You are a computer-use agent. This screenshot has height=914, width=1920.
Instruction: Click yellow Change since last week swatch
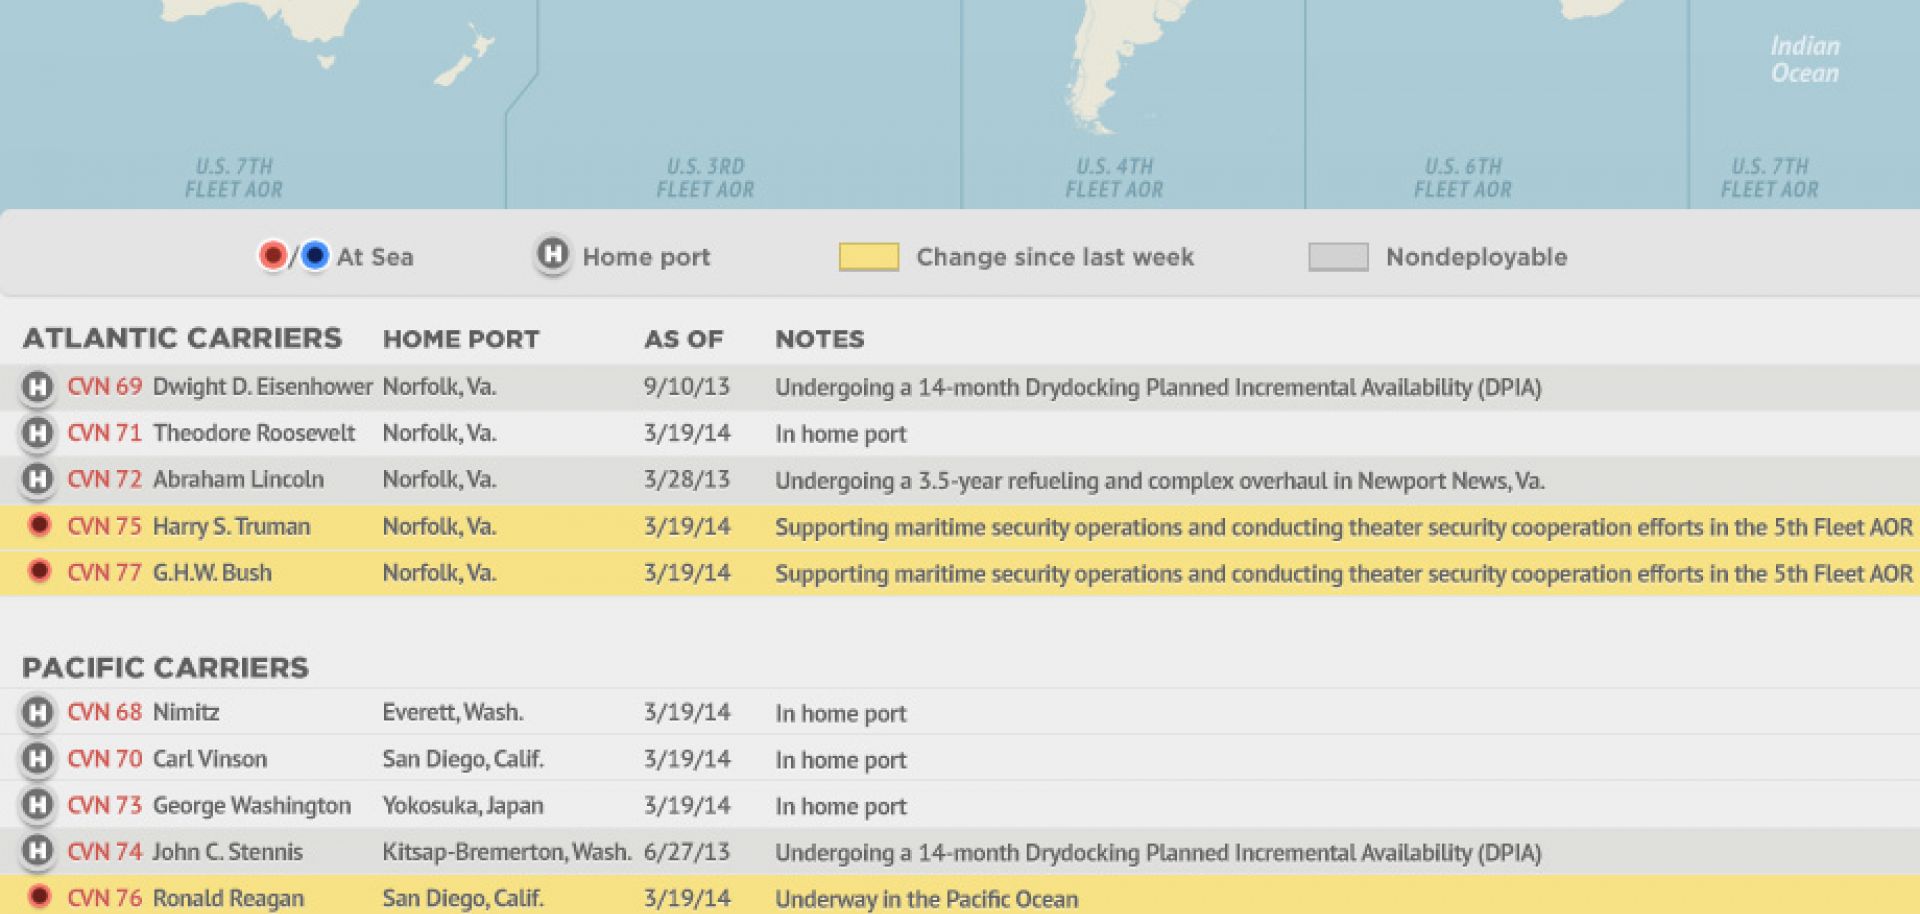[x=868, y=257]
